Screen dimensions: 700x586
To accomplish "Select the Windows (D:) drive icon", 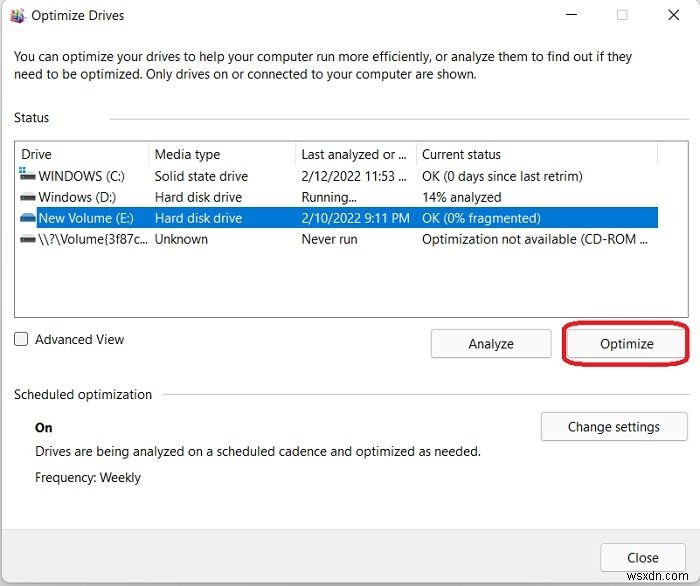I will (28, 197).
